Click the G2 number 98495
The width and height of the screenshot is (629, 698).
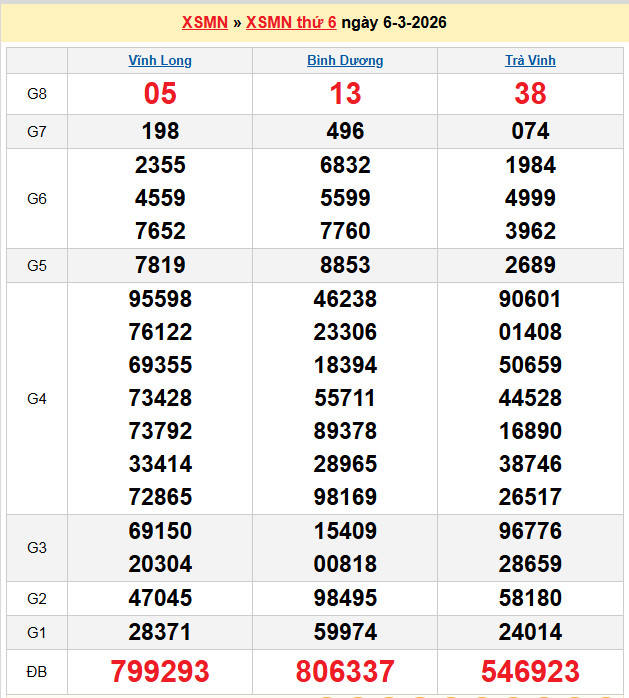[x=345, y=598]
